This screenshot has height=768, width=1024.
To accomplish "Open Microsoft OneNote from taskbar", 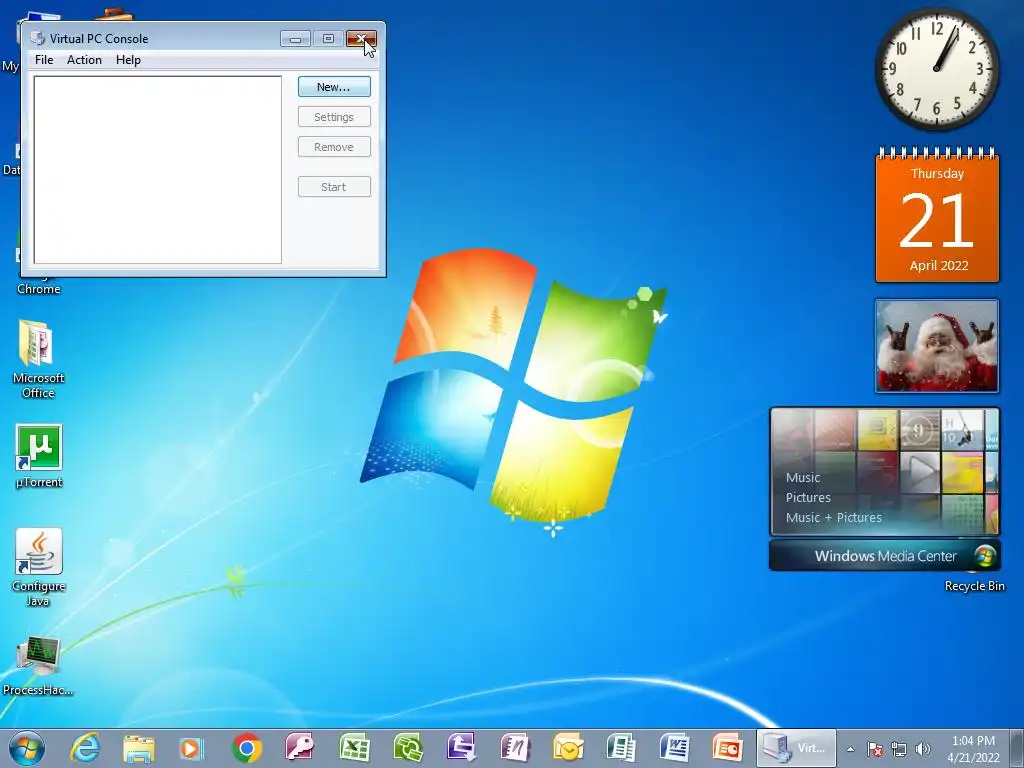I will coord(515,748).
